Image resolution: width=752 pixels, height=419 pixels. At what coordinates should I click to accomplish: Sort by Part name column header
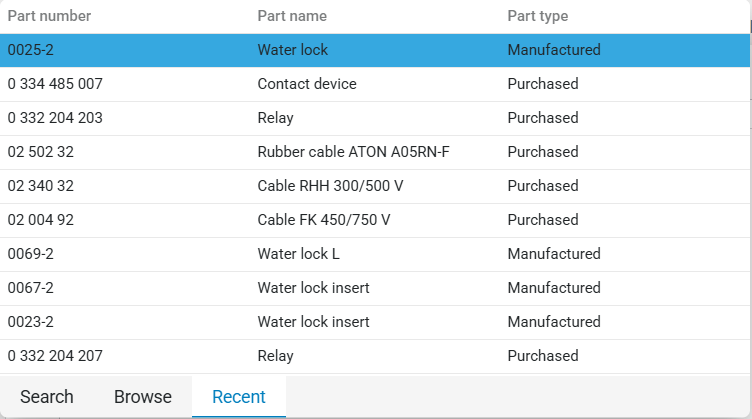pos(292,16)
